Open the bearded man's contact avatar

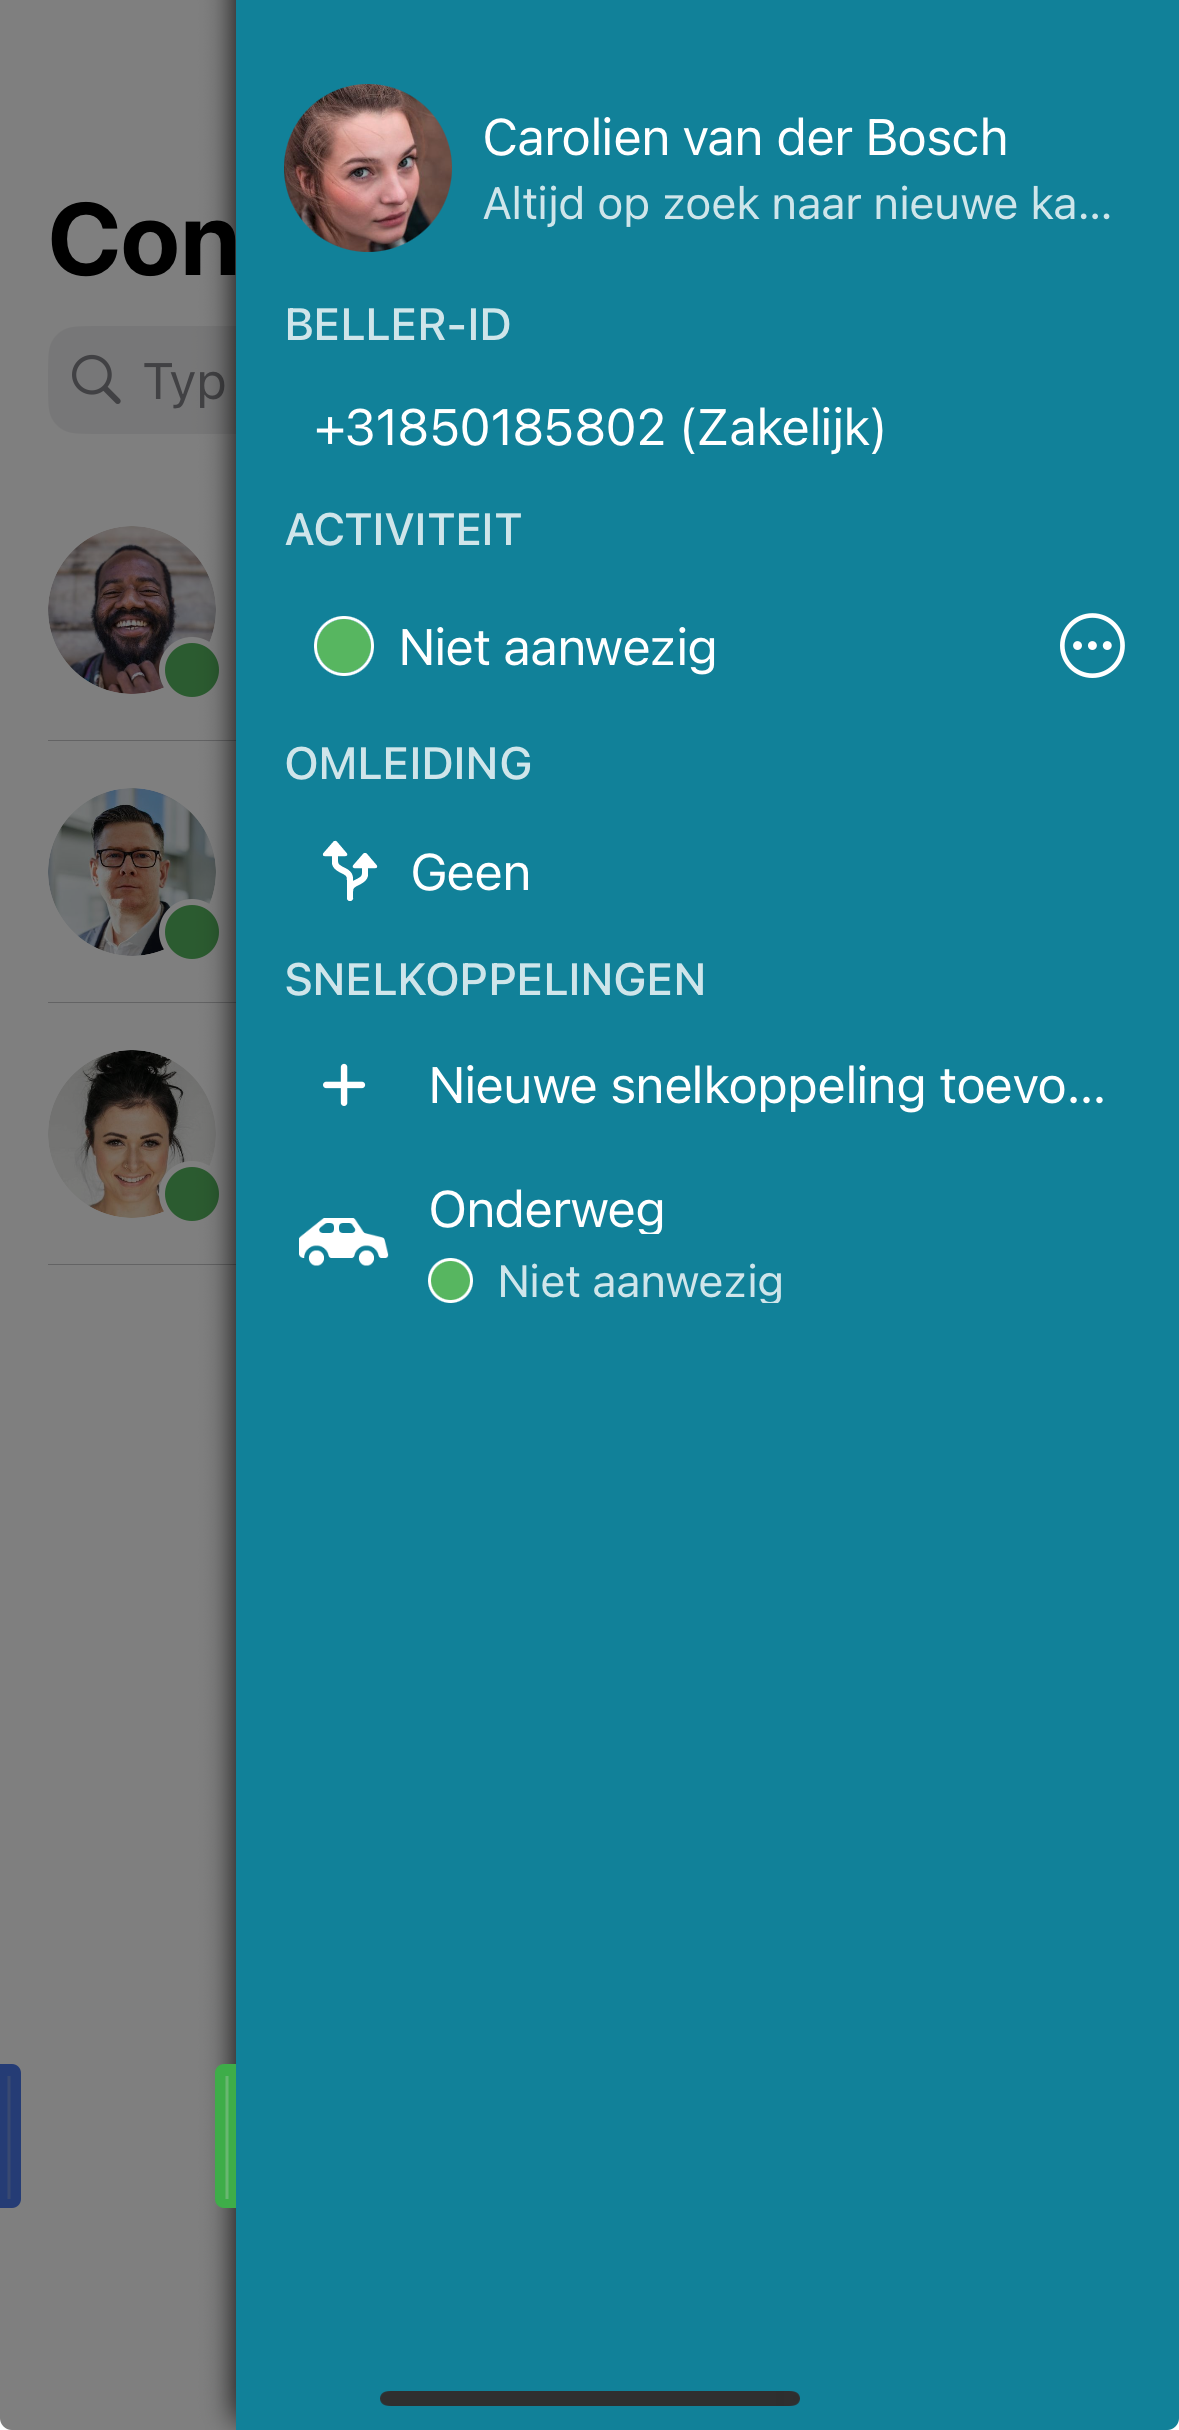(132, 610)
